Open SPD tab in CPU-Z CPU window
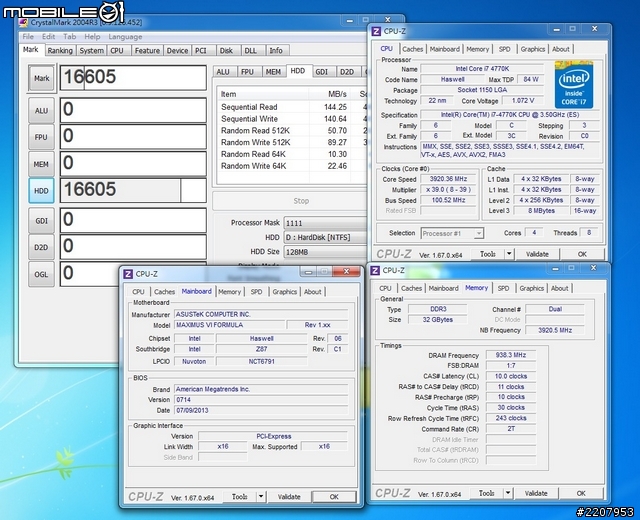 coord(505,49)
